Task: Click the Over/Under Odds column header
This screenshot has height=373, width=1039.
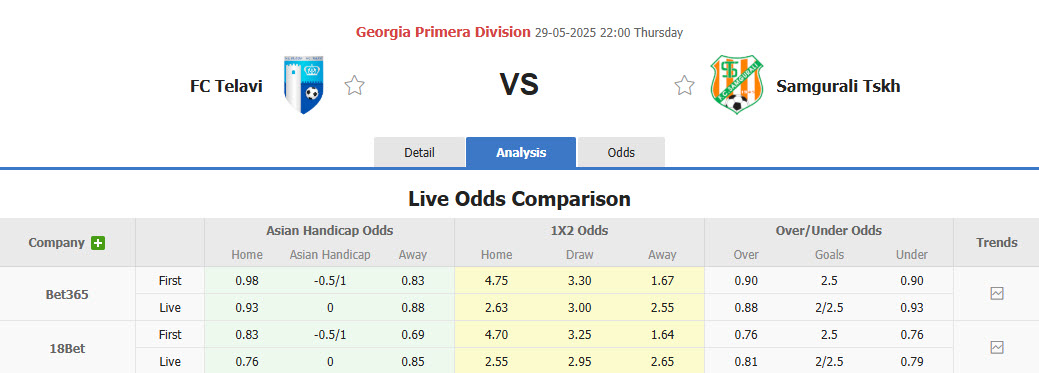Action: click(x=828, y=231)
